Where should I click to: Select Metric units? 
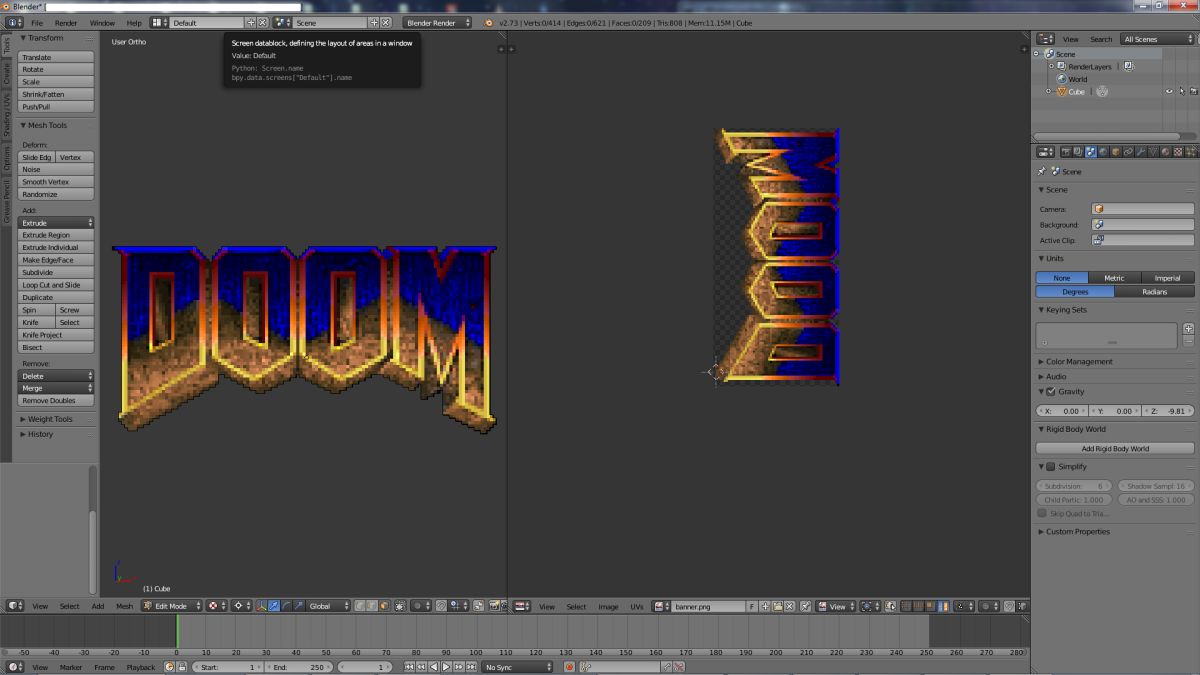(1114, 278)
